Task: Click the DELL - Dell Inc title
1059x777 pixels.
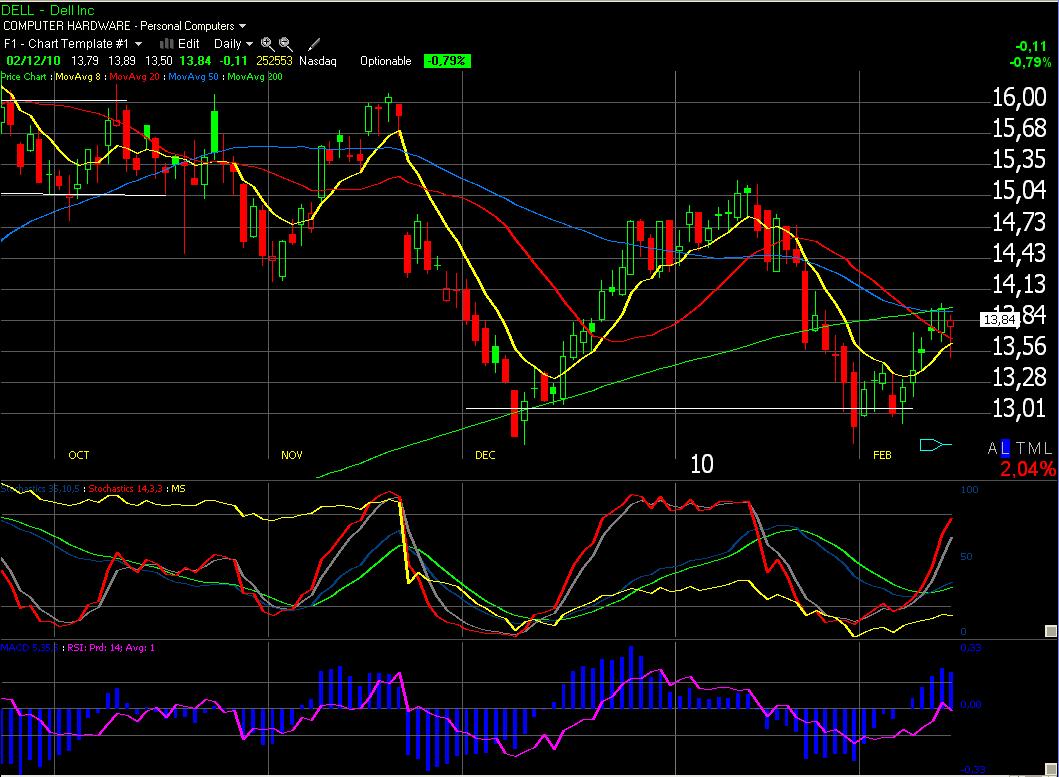Action: pyautogui.click(x=47, y=9)
